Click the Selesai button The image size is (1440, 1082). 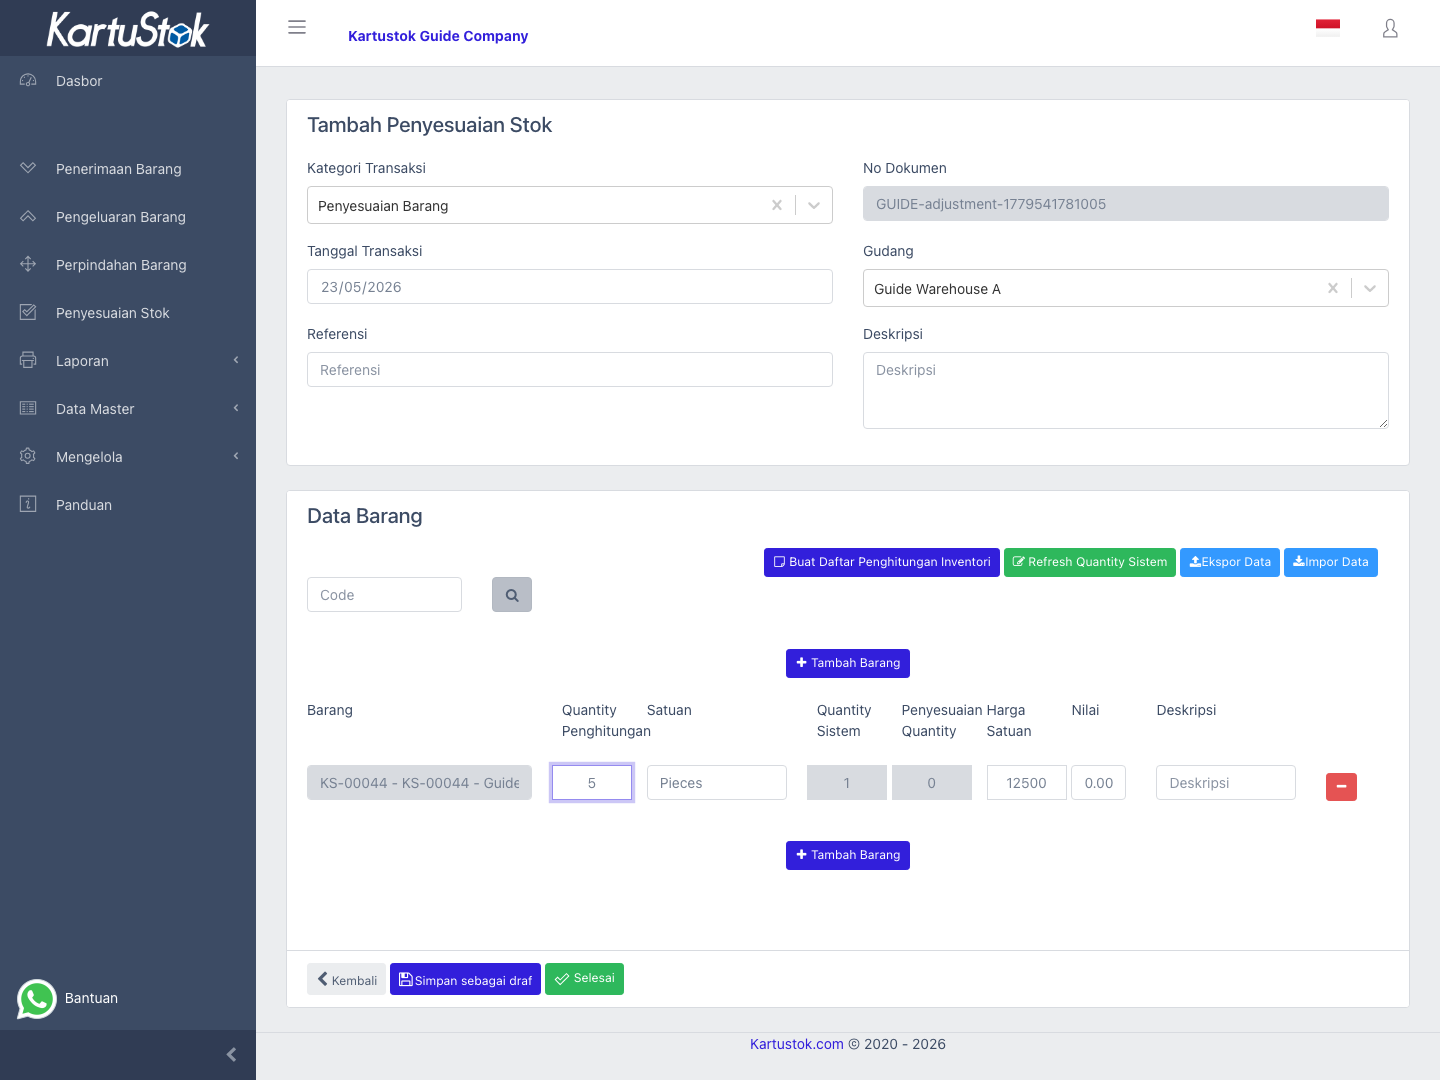click(x=585, y=979)
